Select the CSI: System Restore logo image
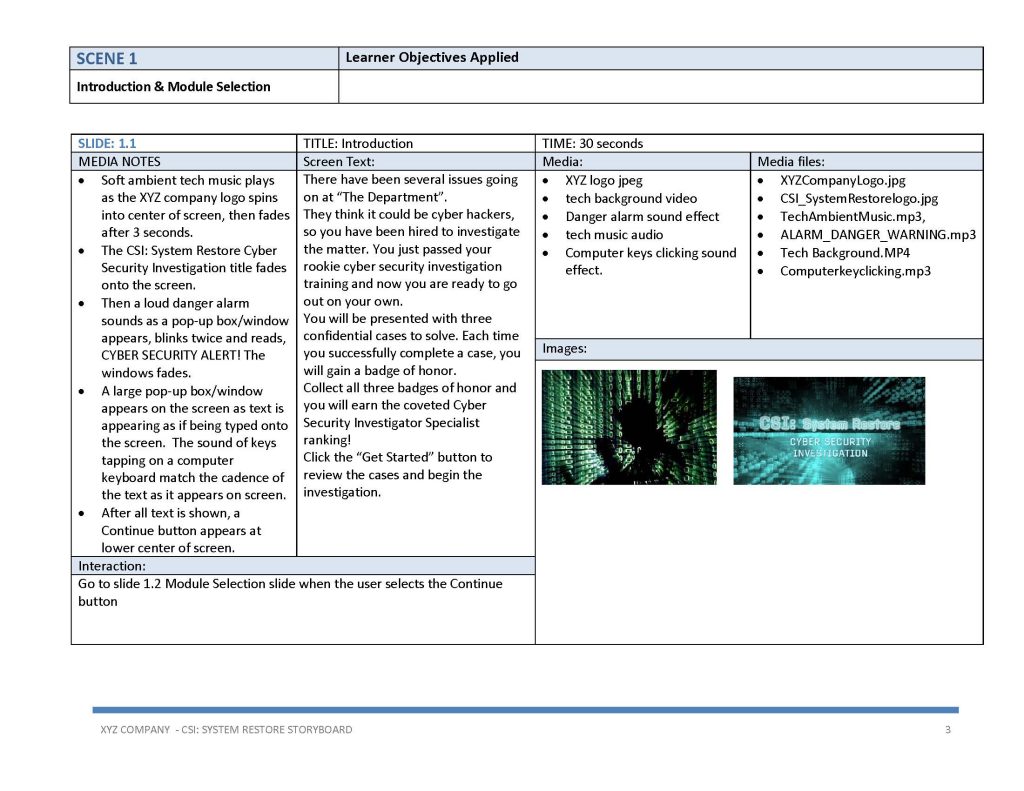This screenshot has width=1024, height=791. pos(829,431)
